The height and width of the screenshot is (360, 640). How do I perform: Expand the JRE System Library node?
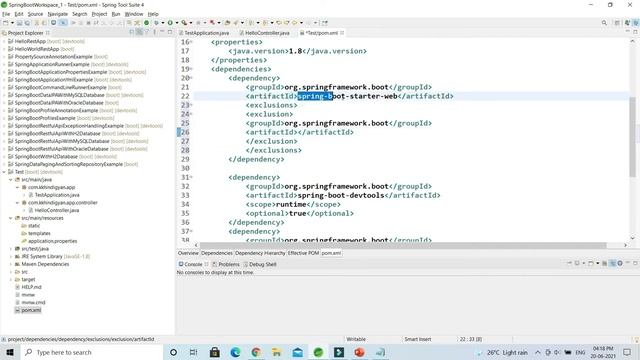[x=11, y=256]
